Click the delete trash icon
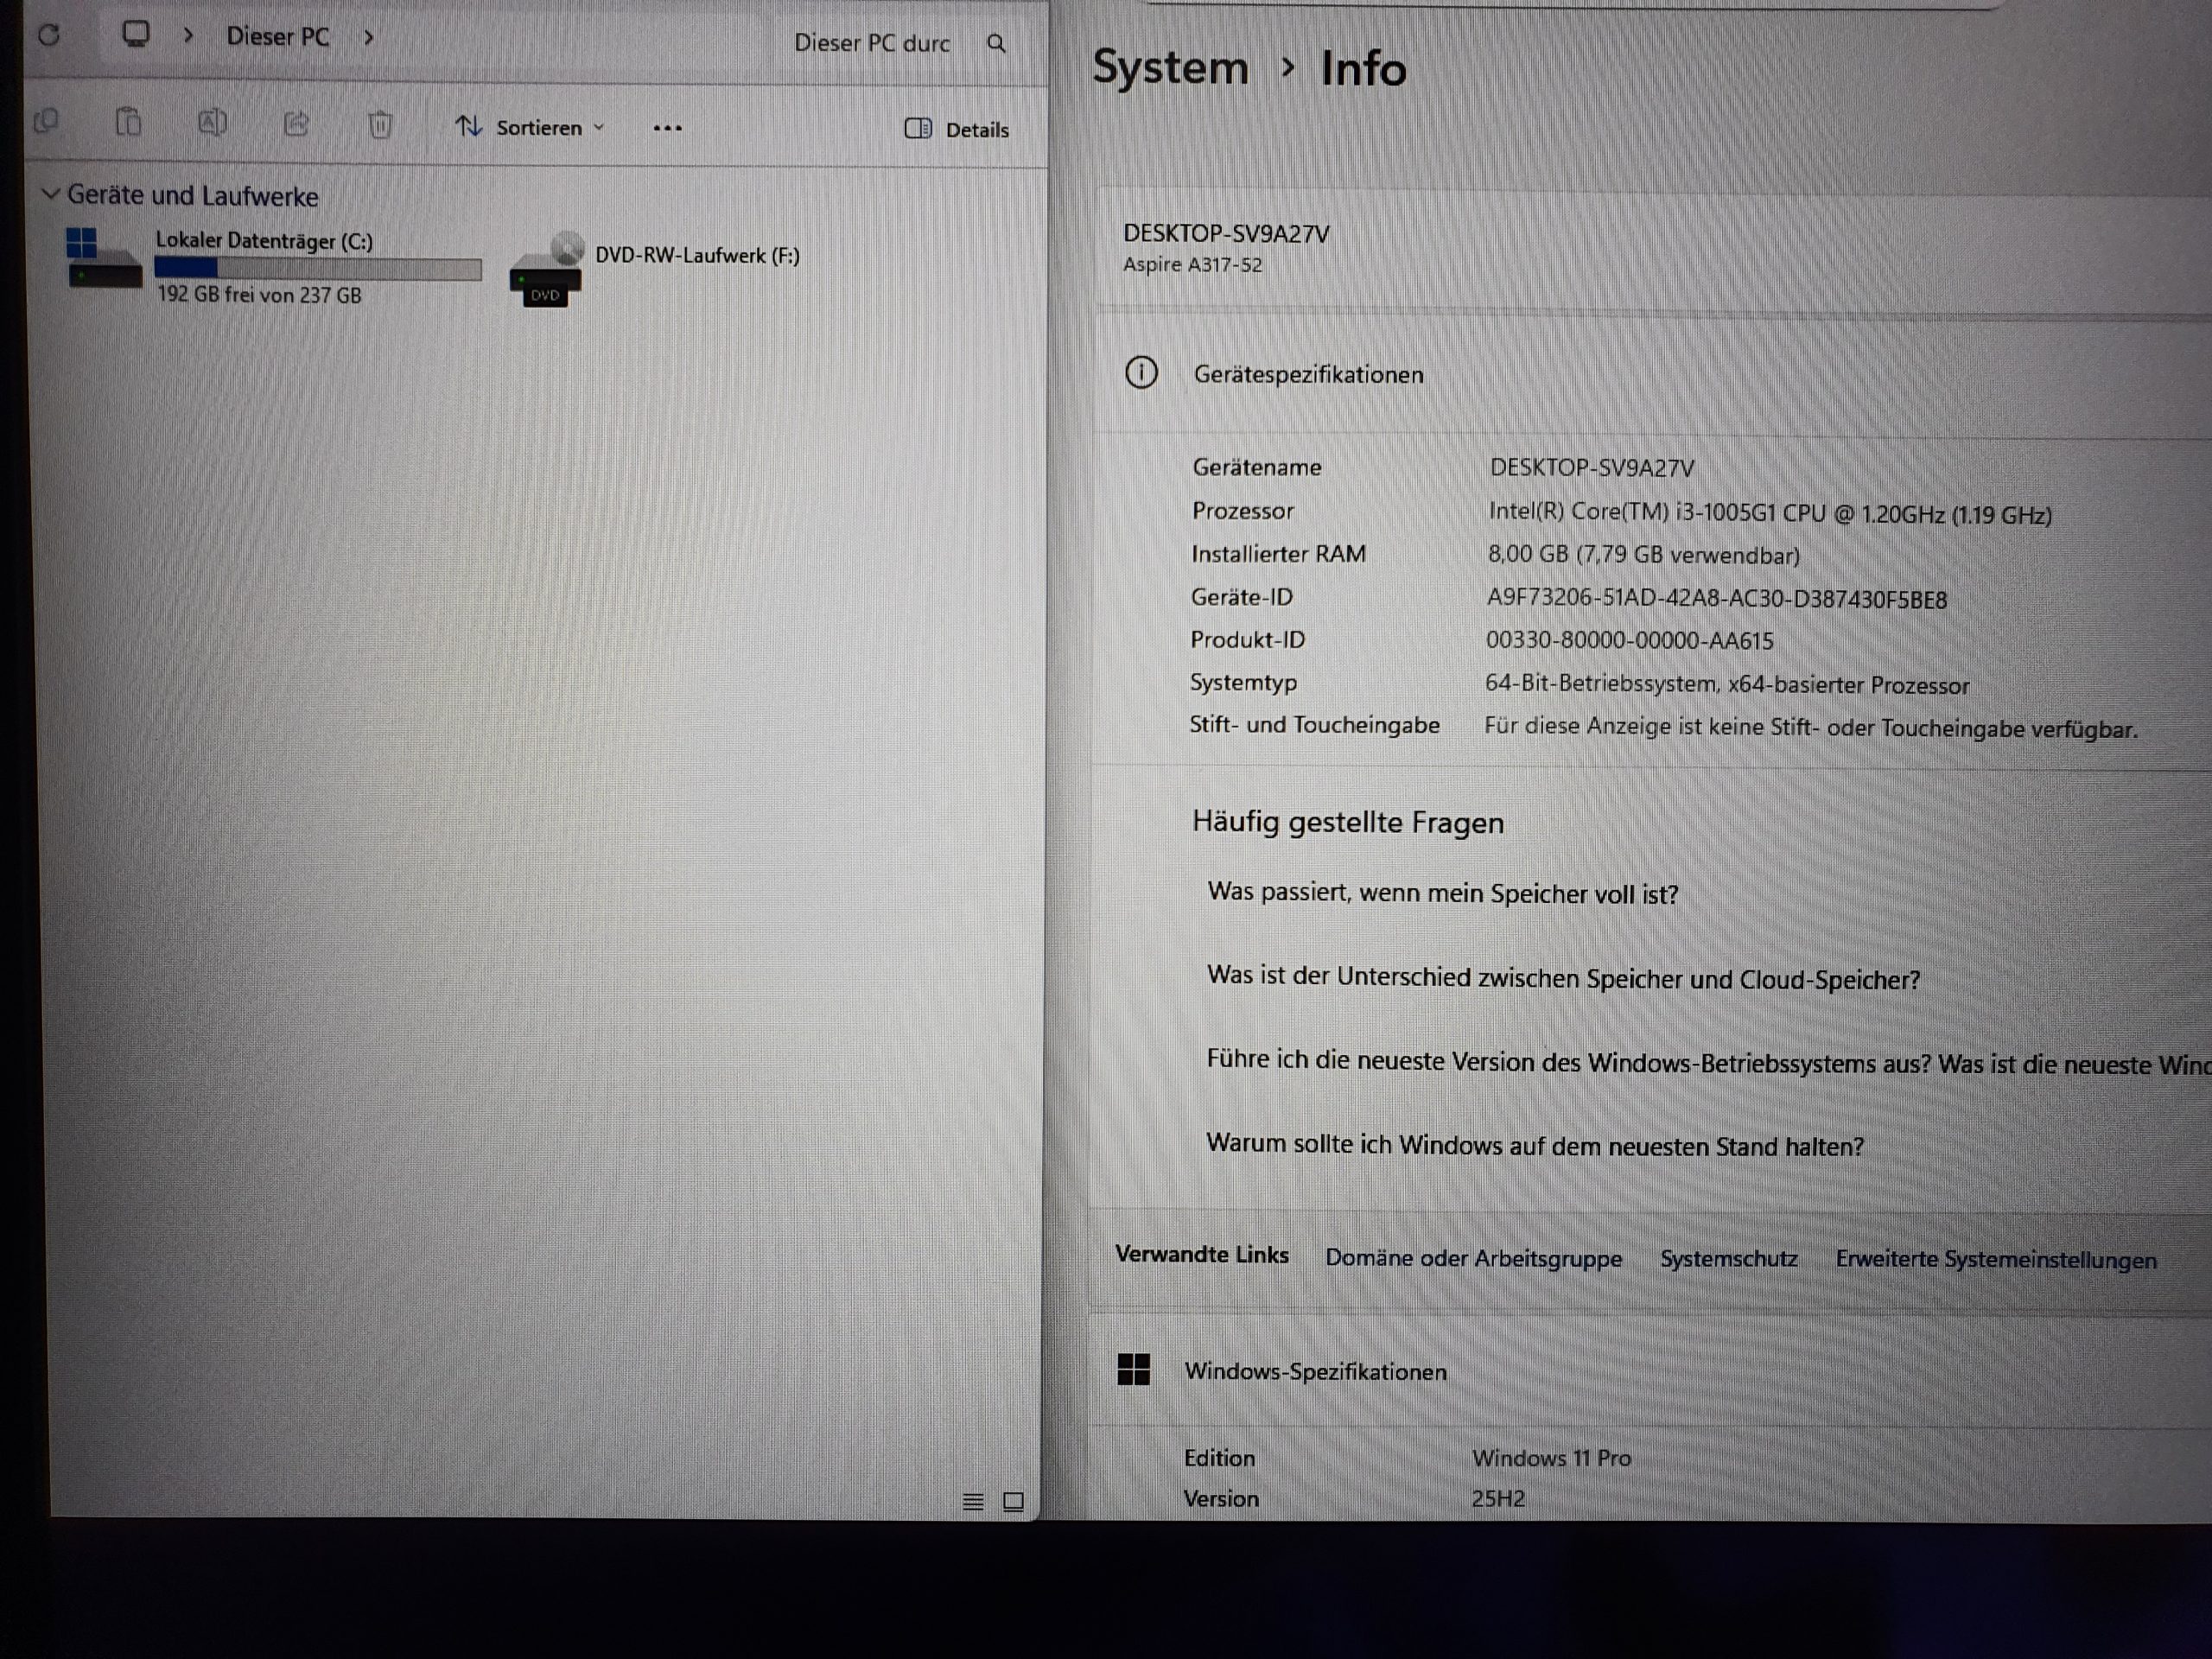Screen dimensions: 2212x1659 tap(380, 125)
